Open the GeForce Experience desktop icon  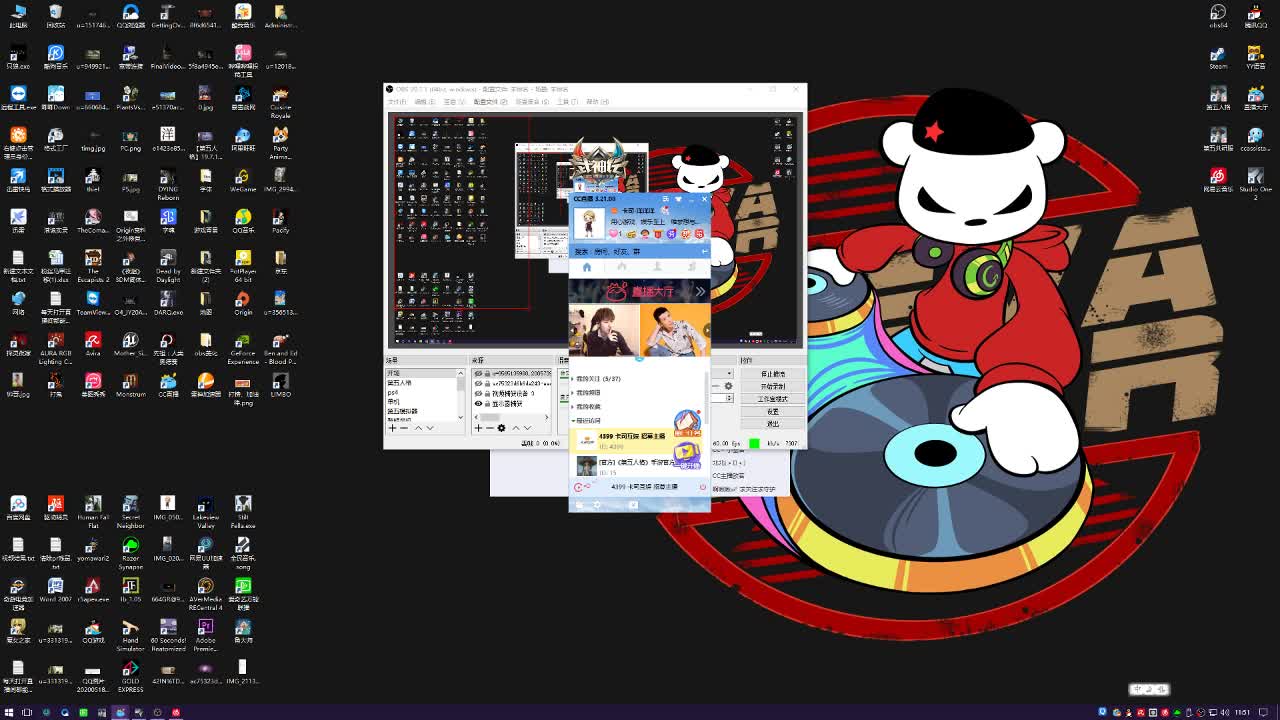tap(243, 344)
